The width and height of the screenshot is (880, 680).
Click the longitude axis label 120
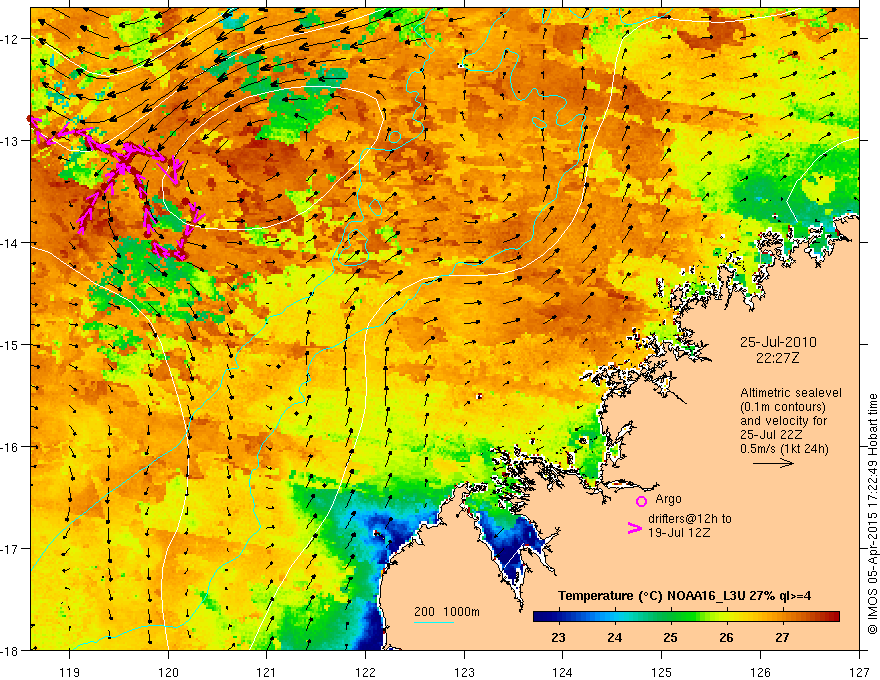click(x=168, y=672)
